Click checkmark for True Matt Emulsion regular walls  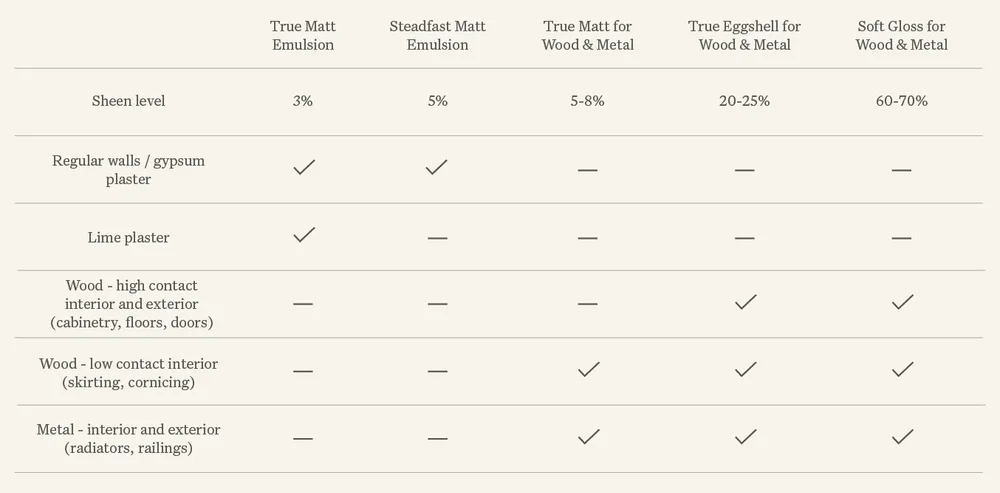[x=304, y=167]
